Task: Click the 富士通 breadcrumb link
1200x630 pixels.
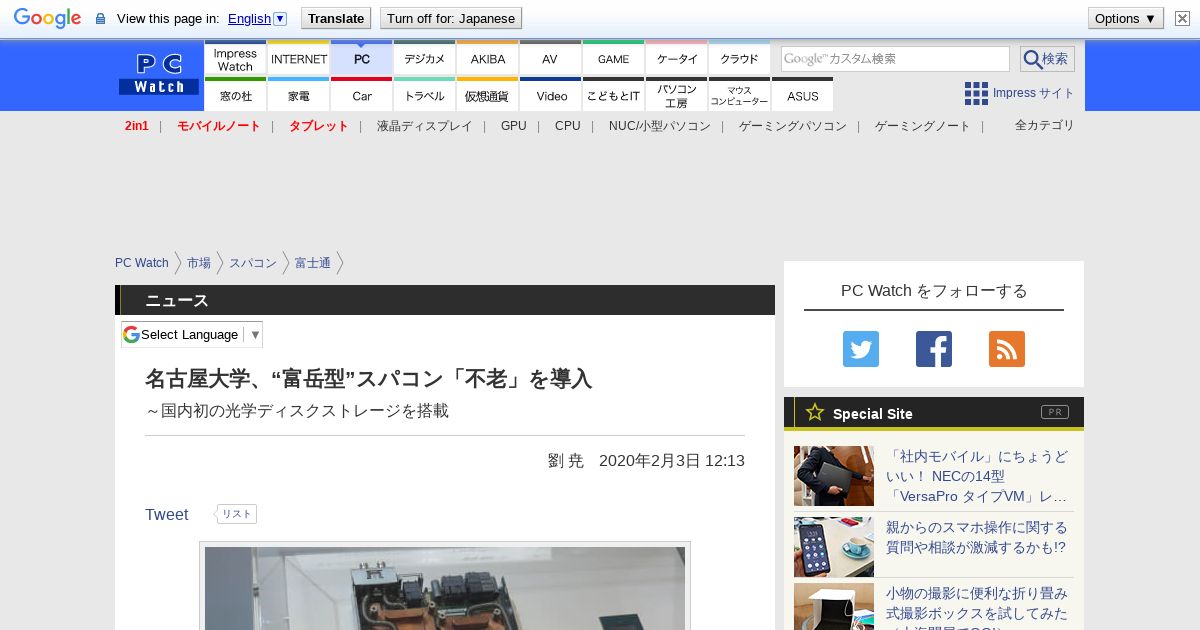Action: 313,263
